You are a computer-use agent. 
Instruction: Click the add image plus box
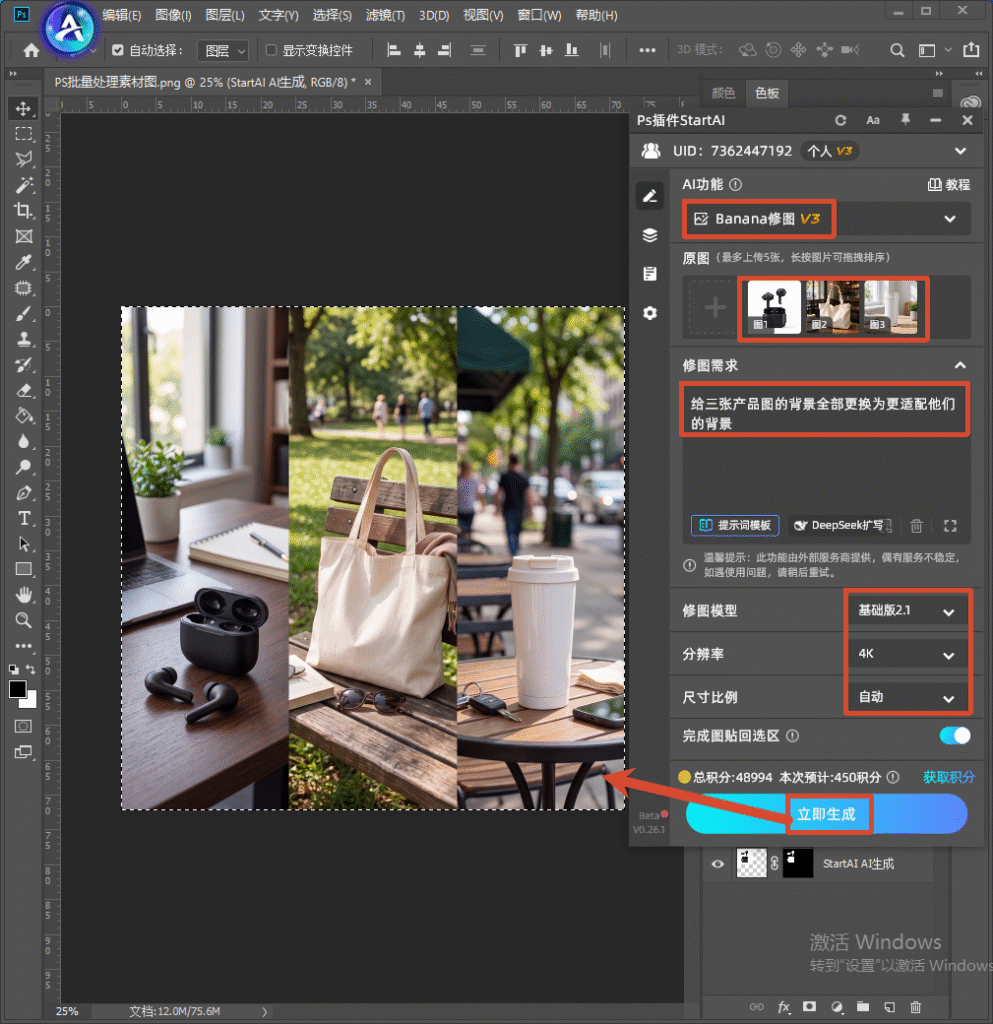[715, 307]
